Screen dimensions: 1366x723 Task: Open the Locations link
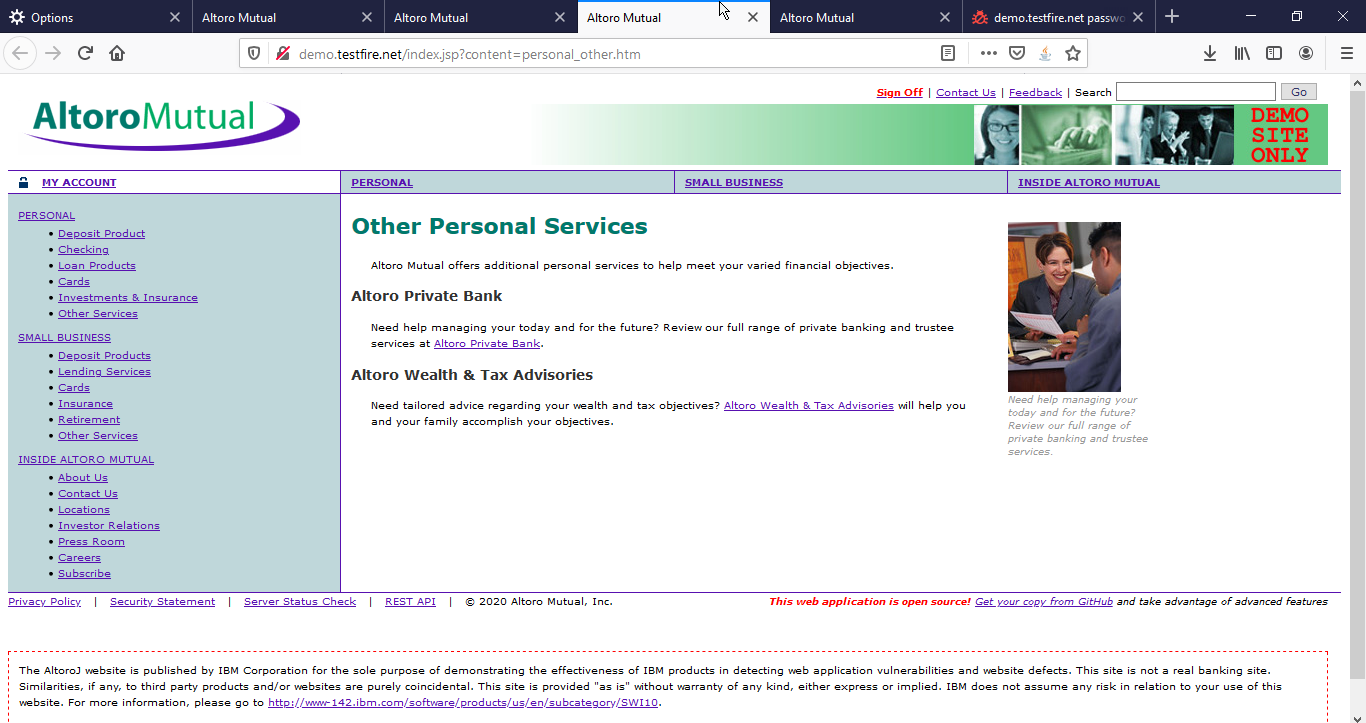point(84,509)
